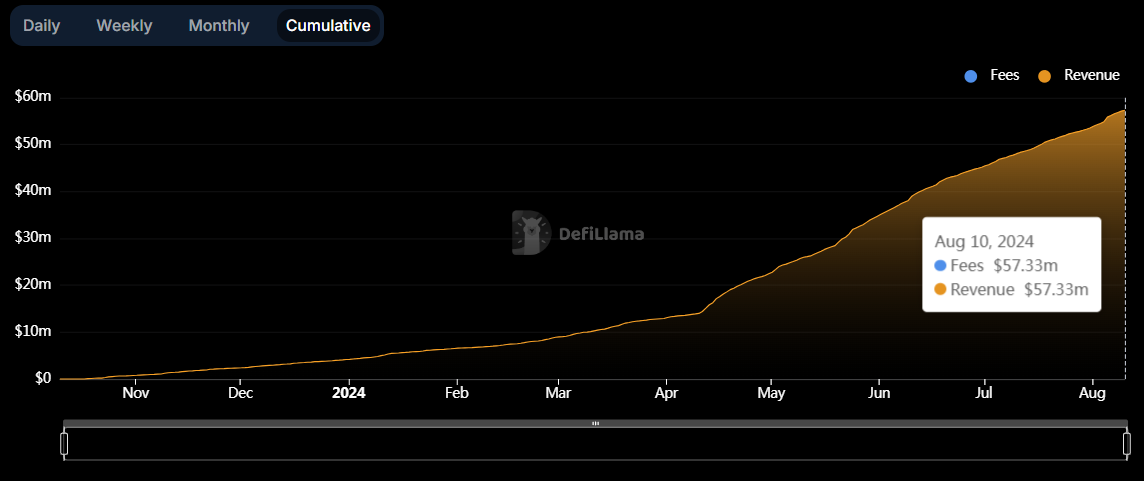Toggle the Revenue series legend label
The width and height of the screenshot is (1144, 481).
coord(1091,76)
